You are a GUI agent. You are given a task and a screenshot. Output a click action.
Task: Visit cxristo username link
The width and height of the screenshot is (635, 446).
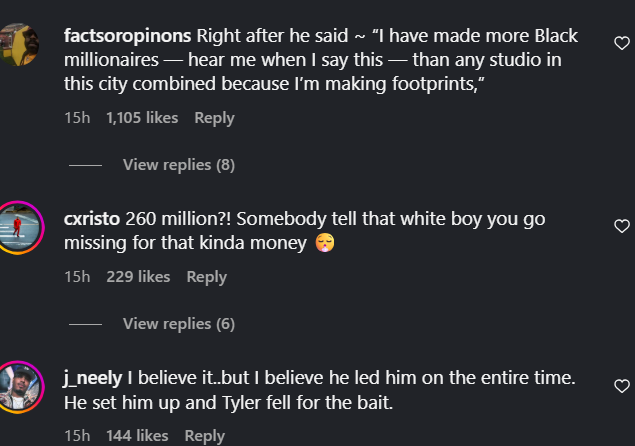pos(92,218)
